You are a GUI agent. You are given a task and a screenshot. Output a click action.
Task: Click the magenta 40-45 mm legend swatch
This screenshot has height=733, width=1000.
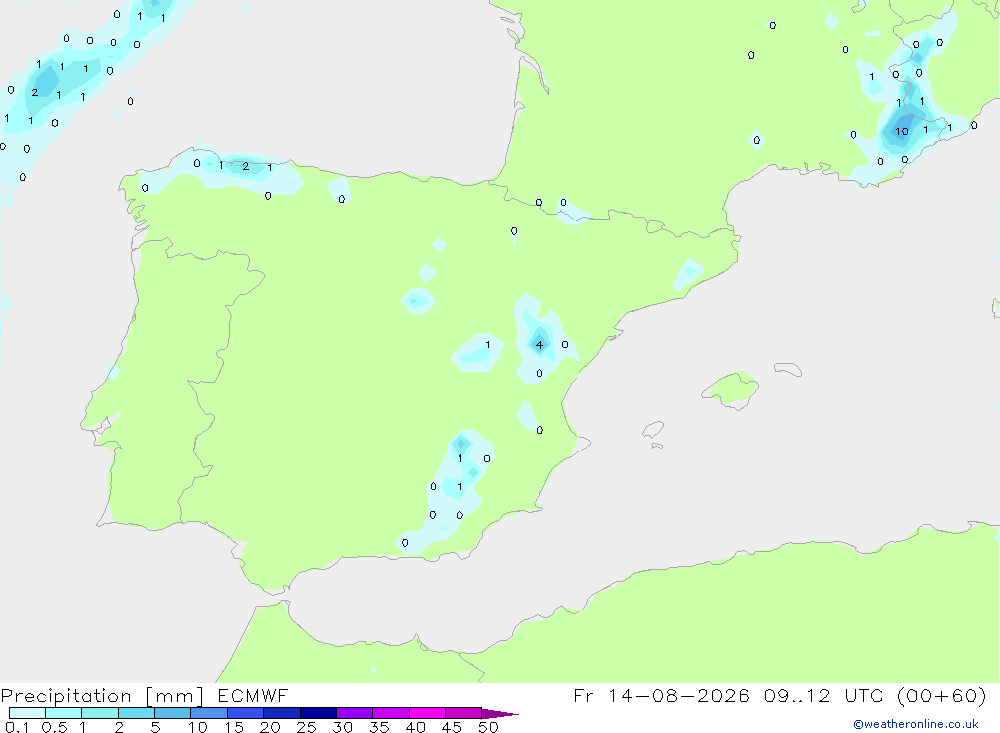click(427, 713)
